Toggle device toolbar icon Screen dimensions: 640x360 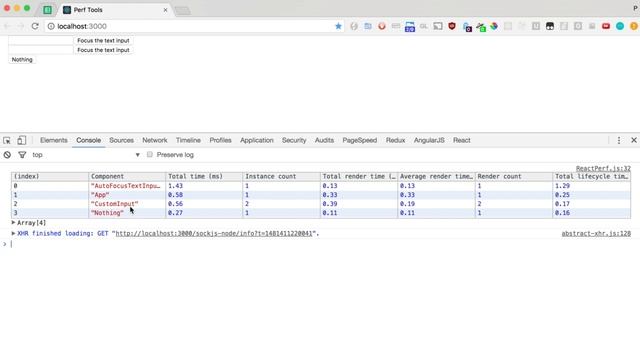[x=21, y=140]
